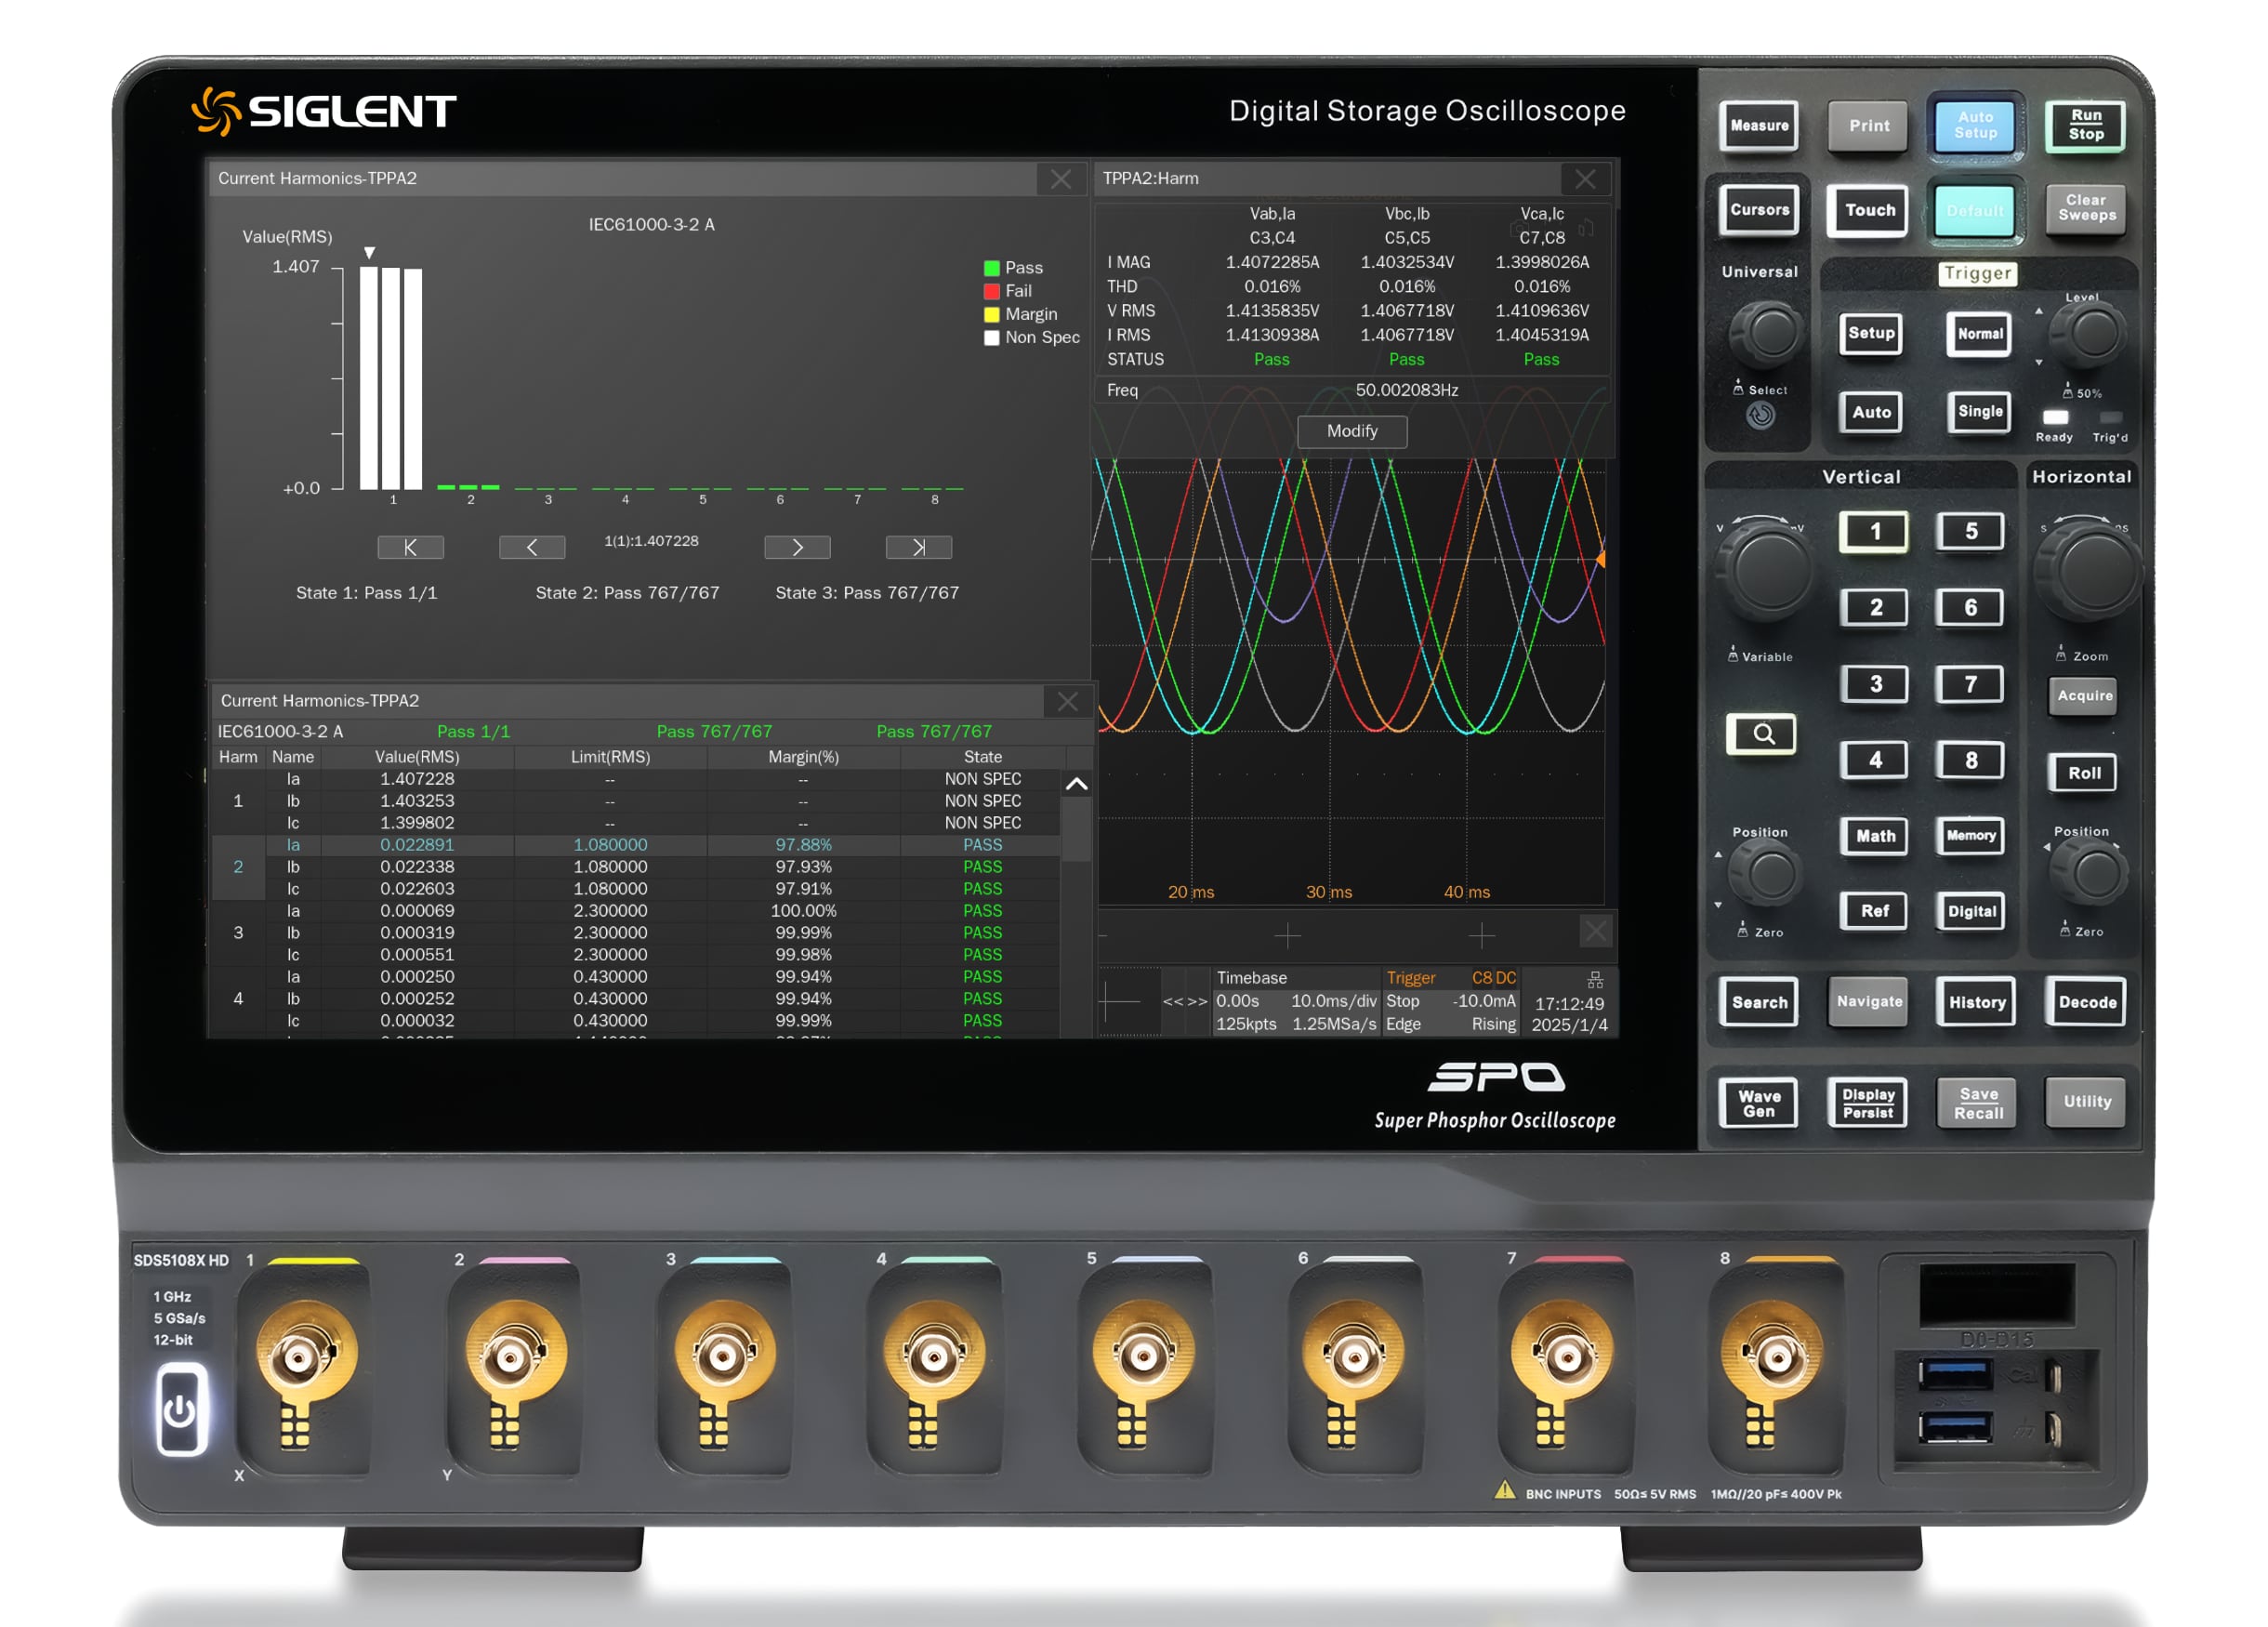Screen dimensions: 2268x1627
Task: Toggle the Run Stop button
Action: coord(2085,126)
